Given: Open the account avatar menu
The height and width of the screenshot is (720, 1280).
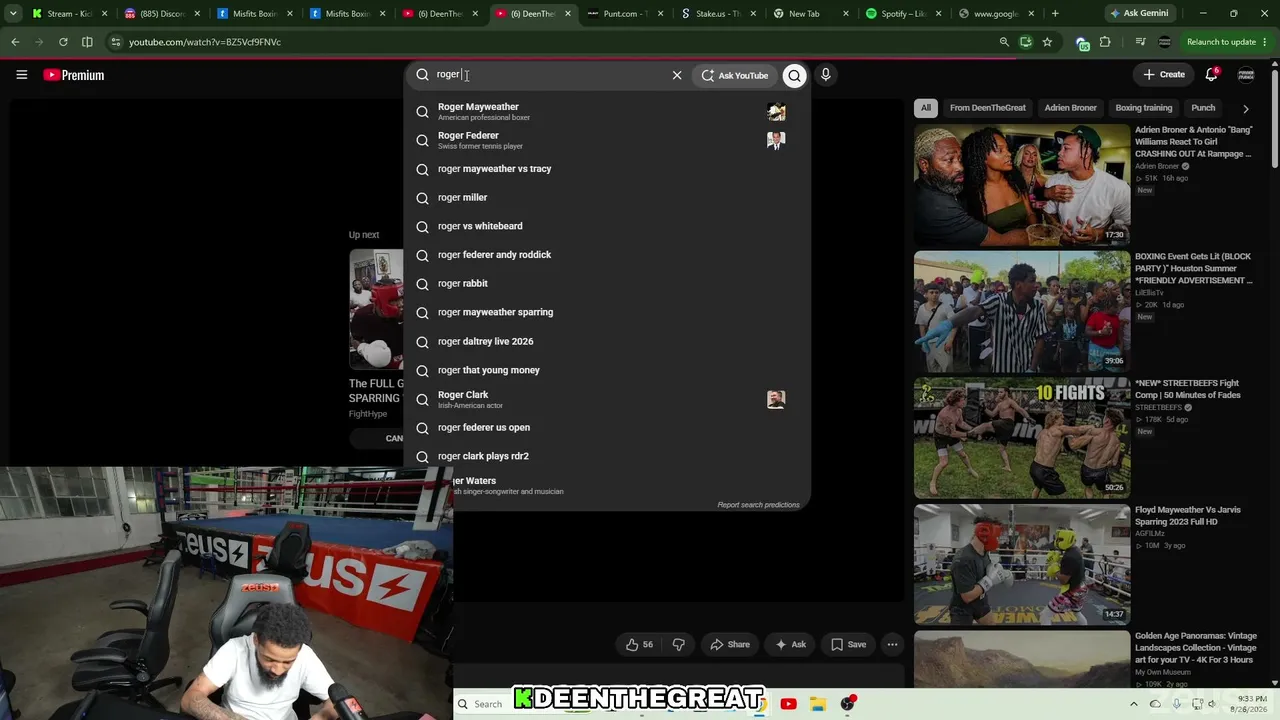Looking at the screenshot, I should 1246,75.
